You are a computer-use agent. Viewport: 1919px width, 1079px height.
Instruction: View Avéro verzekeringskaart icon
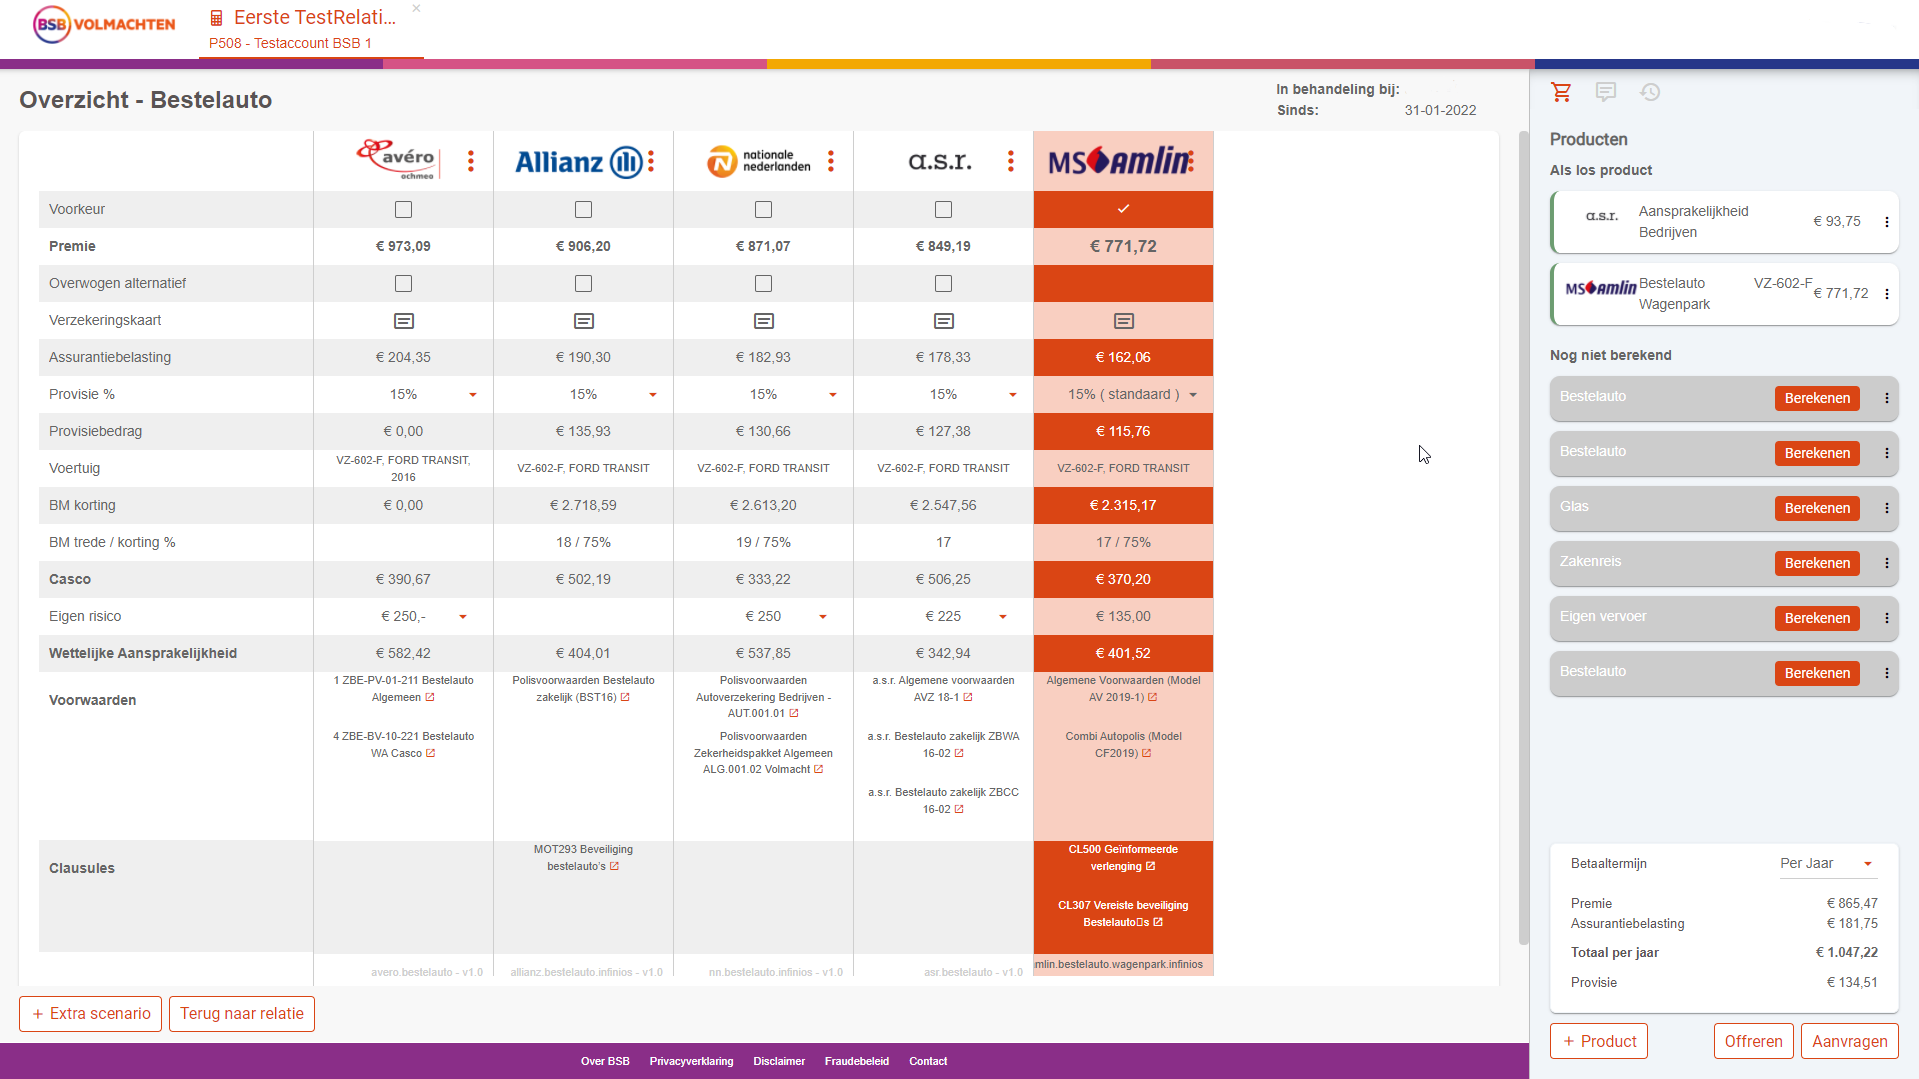coord(404,321)
